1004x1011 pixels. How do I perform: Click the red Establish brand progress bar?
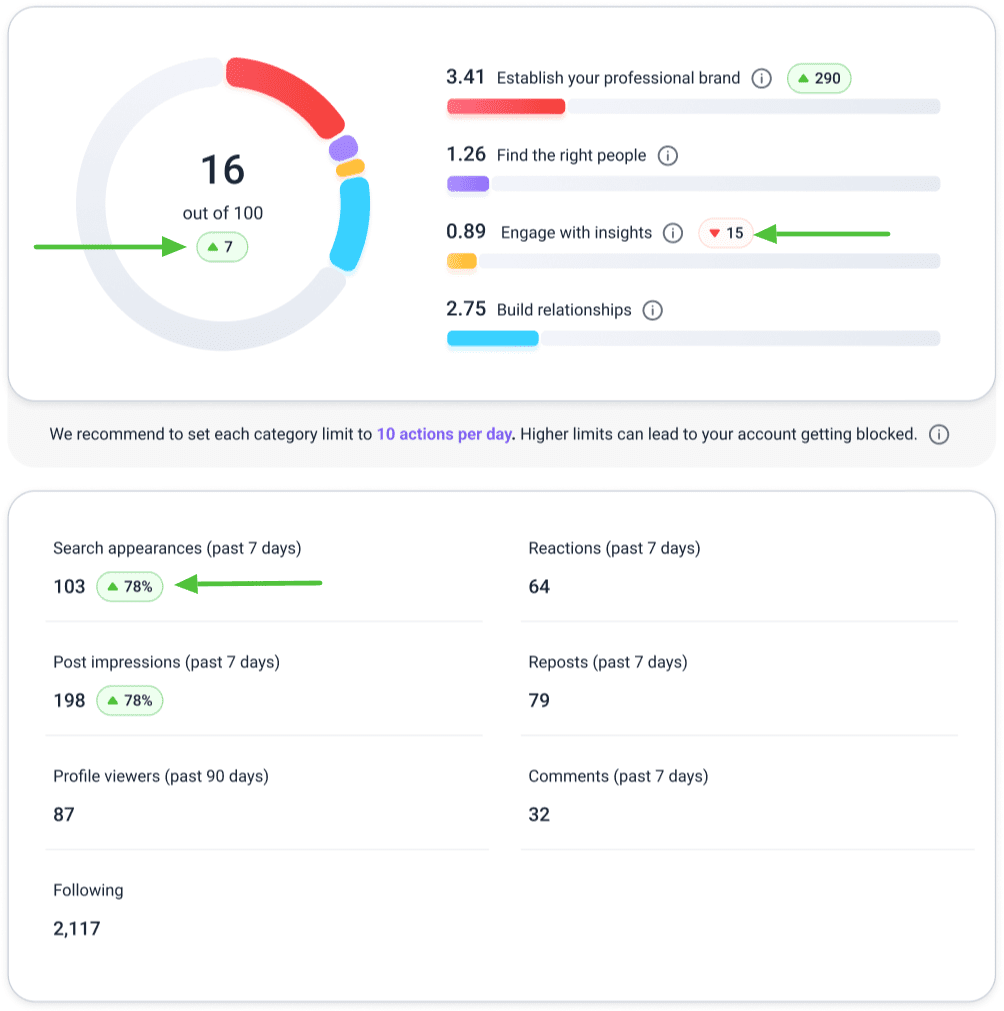click(505, 106)
